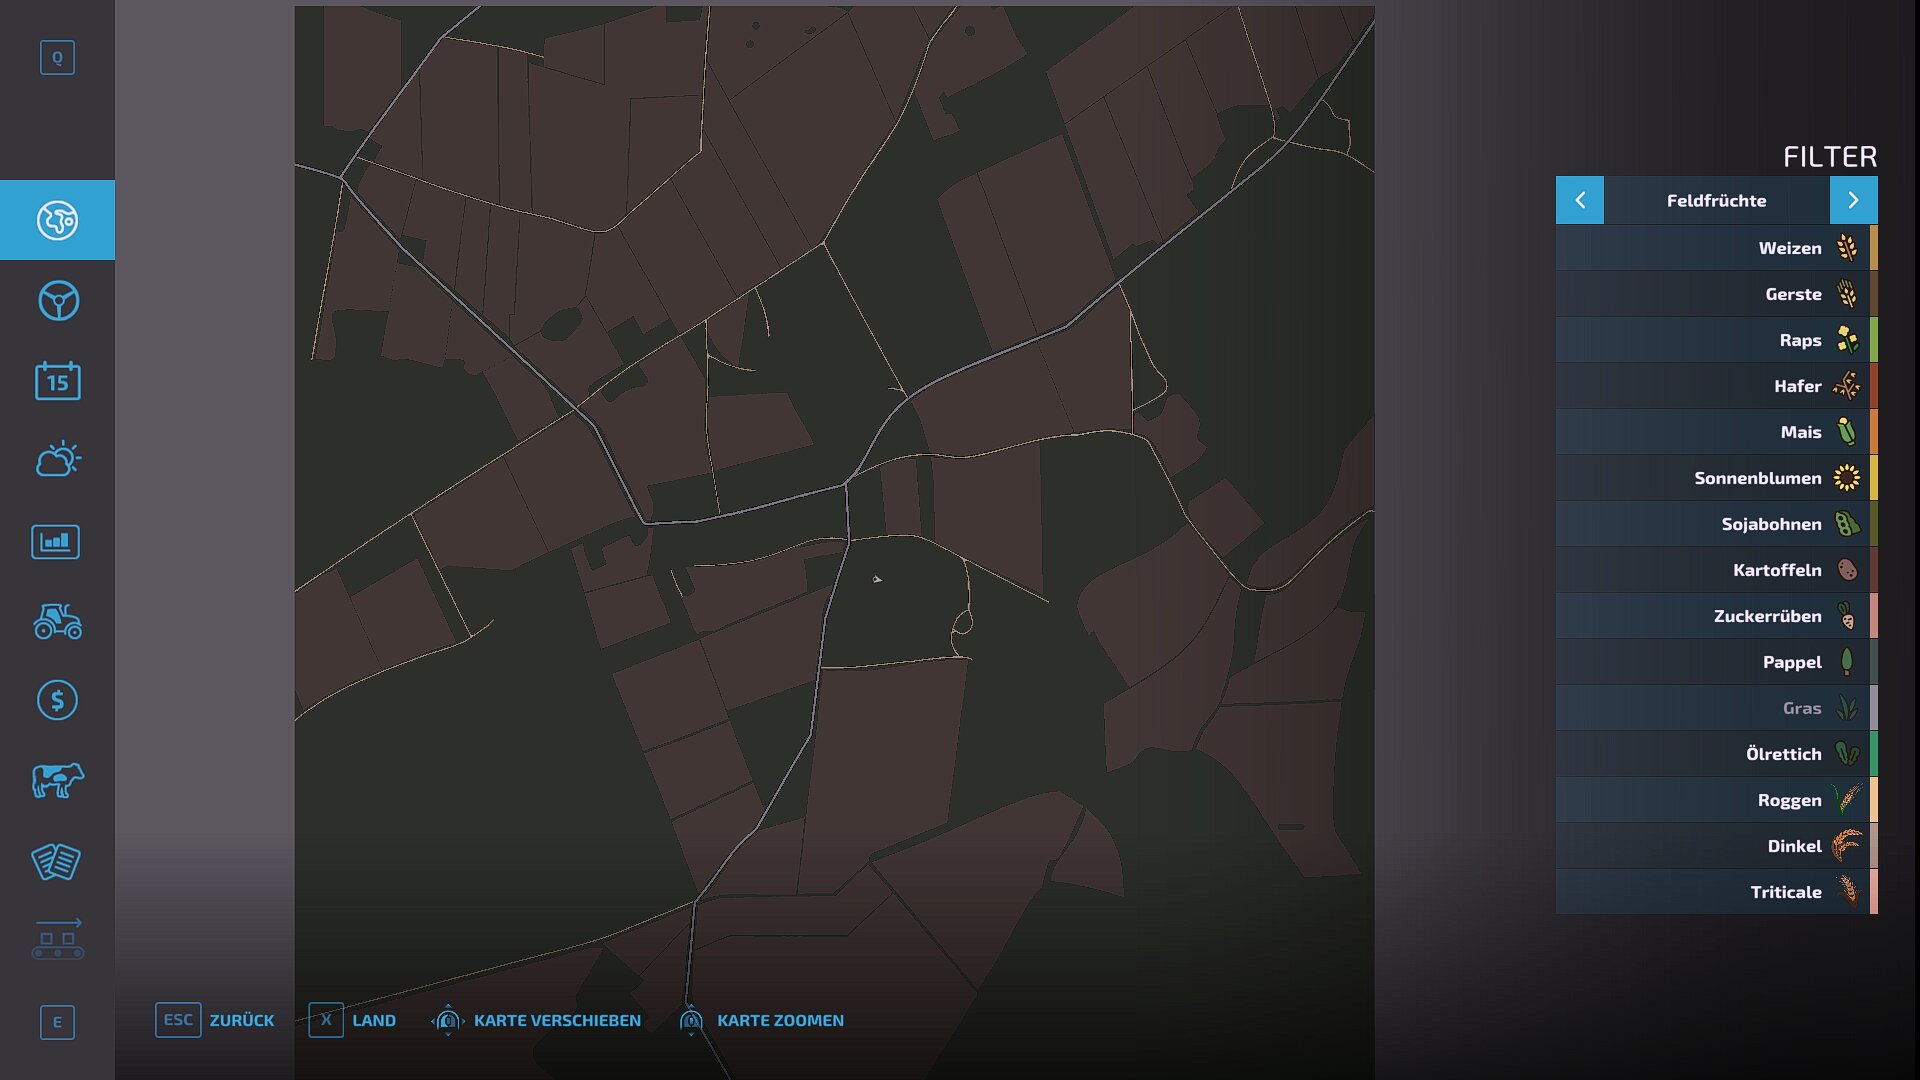The height and width of the screenshot is (1080, 1920).
Task: Open the finances dollar icon
Action: [x=57, y=700]
